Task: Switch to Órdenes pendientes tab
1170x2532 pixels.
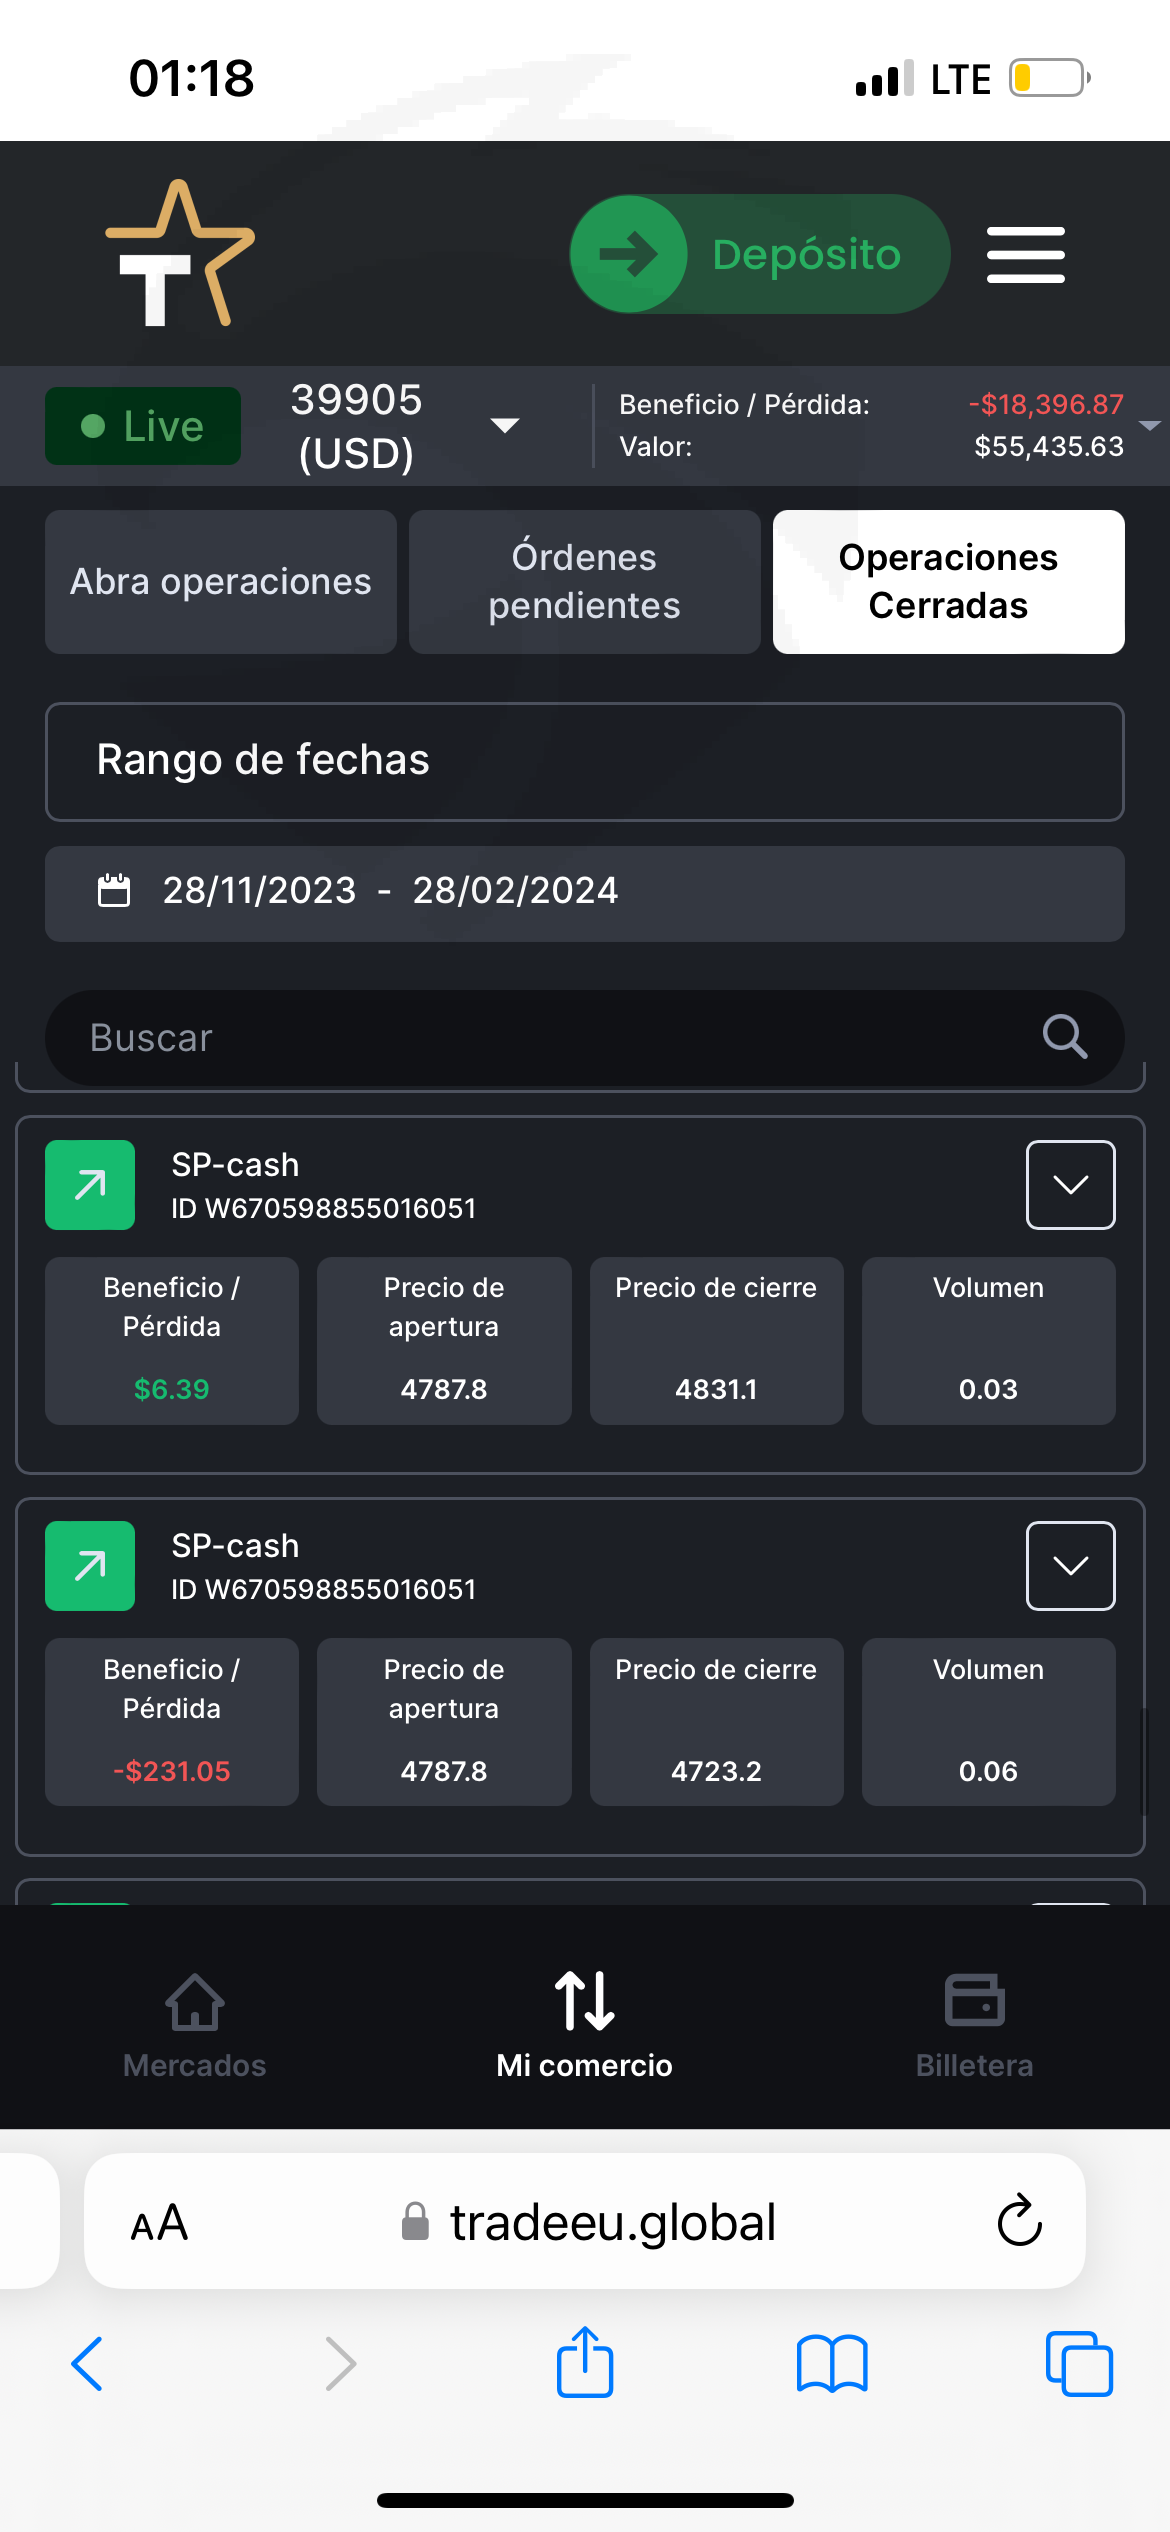Action: 584,582
